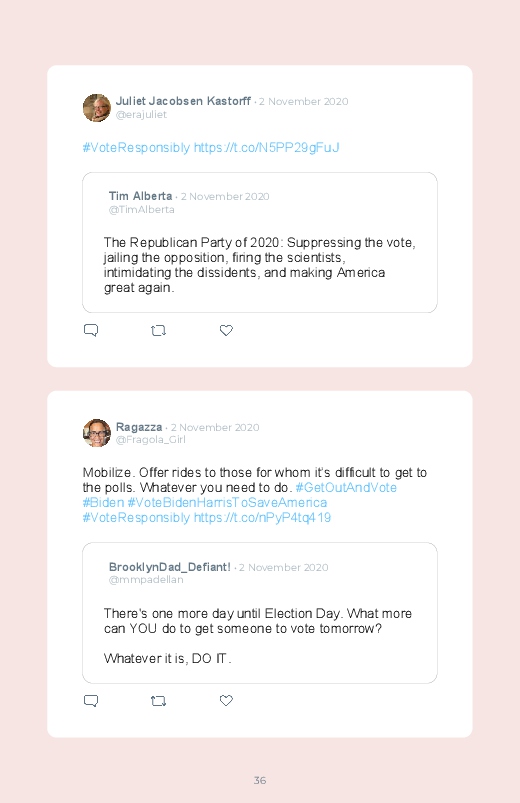The width and height of the screenshot is (520, 803).
Task: Open the t.co/nPyP4tq419 link
Action: pyautogui.click(x=262, y=517)
